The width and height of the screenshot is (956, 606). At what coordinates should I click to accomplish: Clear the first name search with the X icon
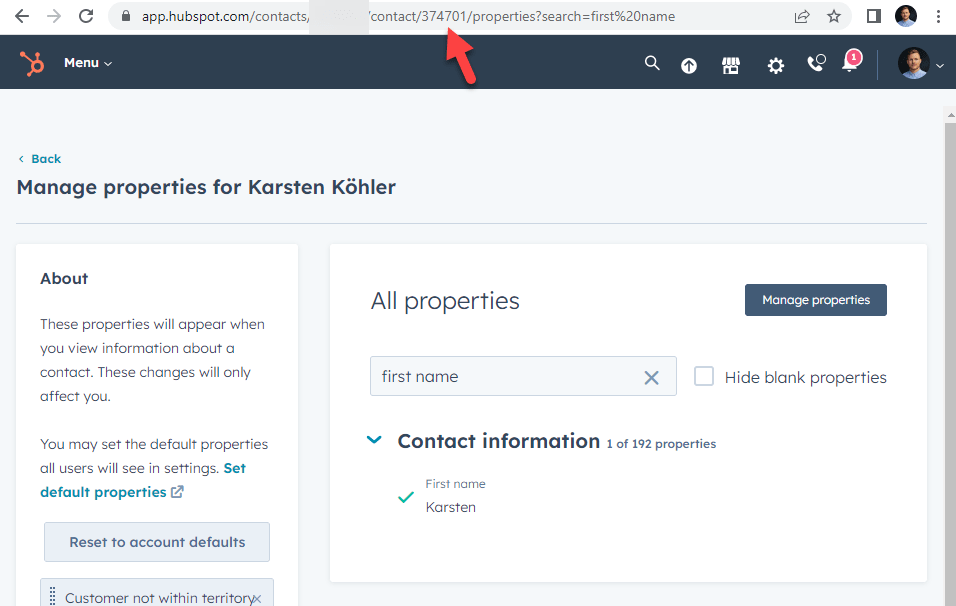tap(651, 377)
